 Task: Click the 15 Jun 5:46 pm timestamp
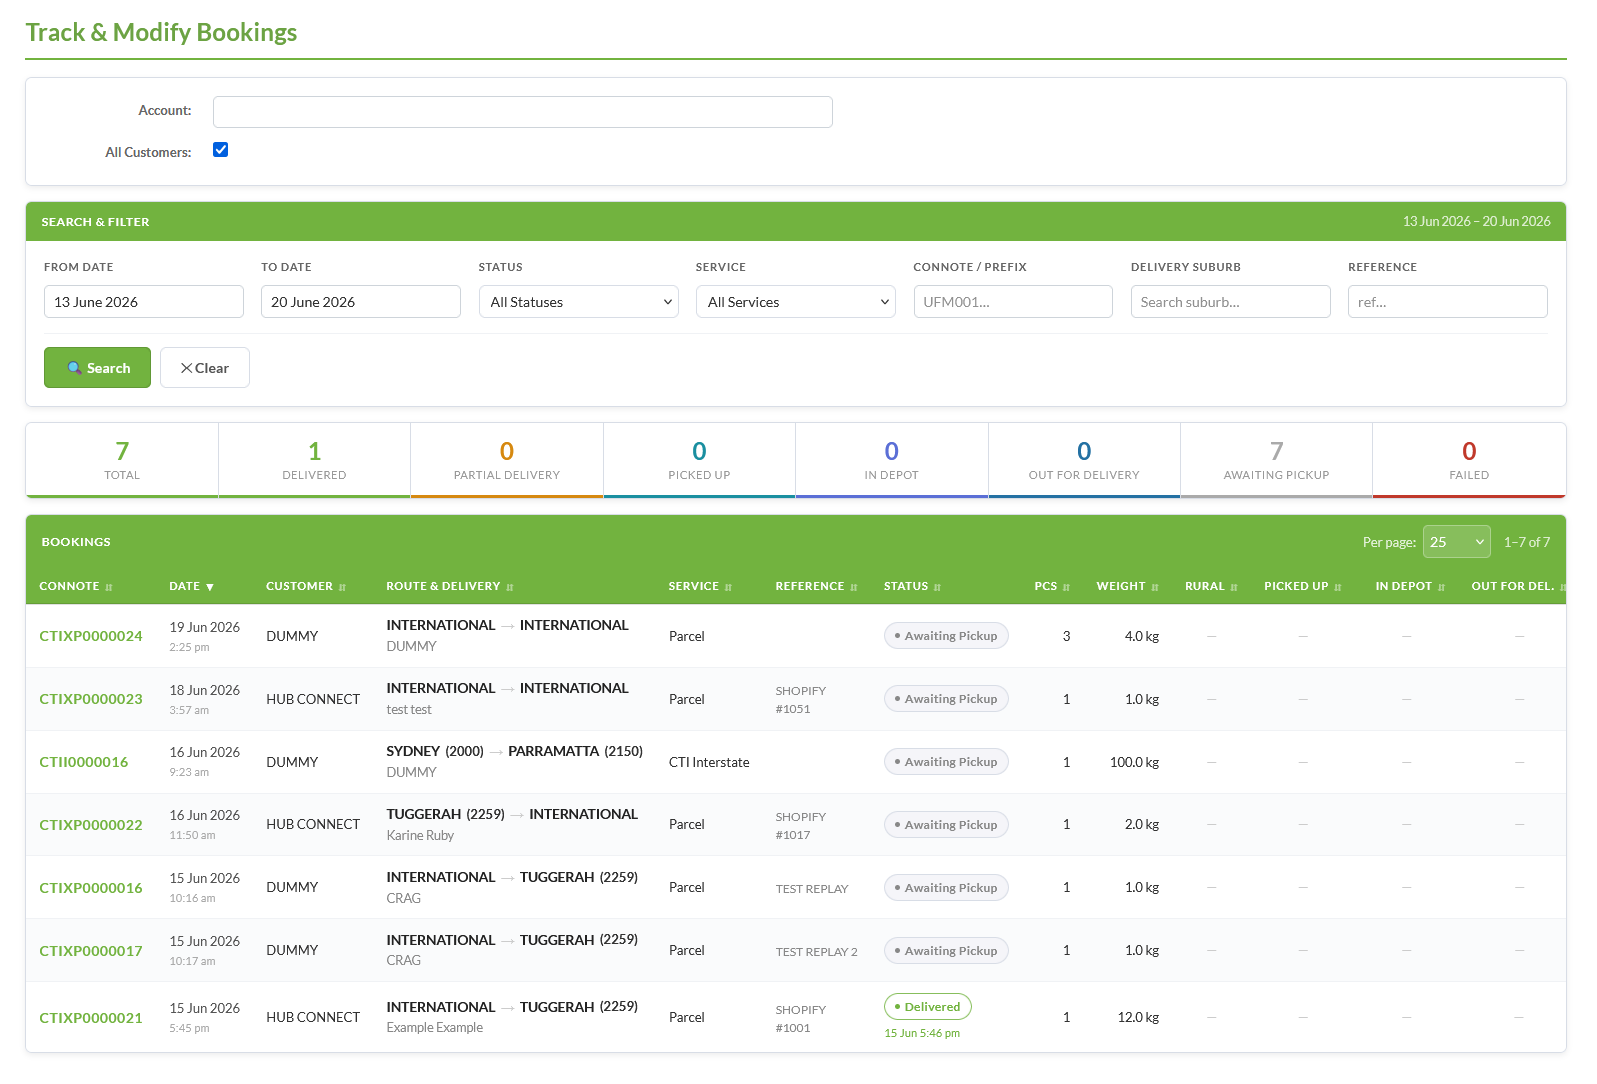tap(922, 1033)
